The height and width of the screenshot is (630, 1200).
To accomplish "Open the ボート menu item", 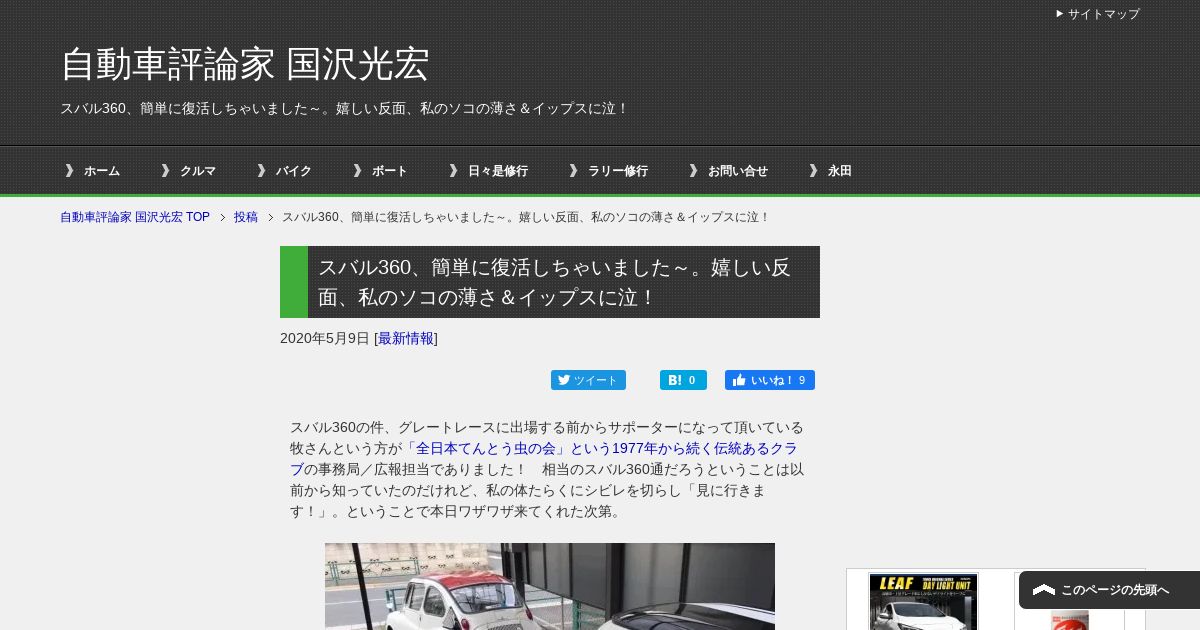I will tap(390, 171).
